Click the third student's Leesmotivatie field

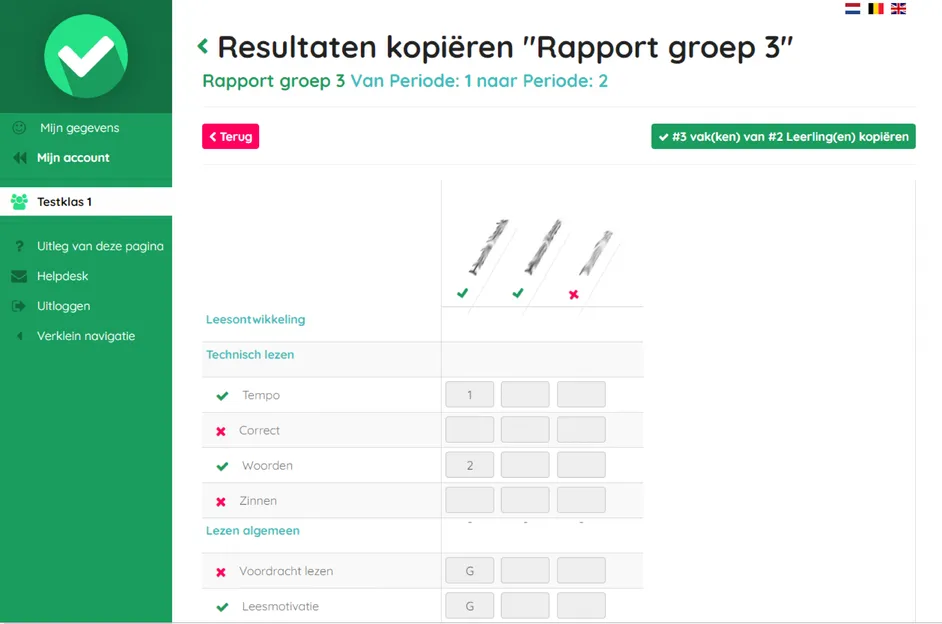[x=581, y=605]
